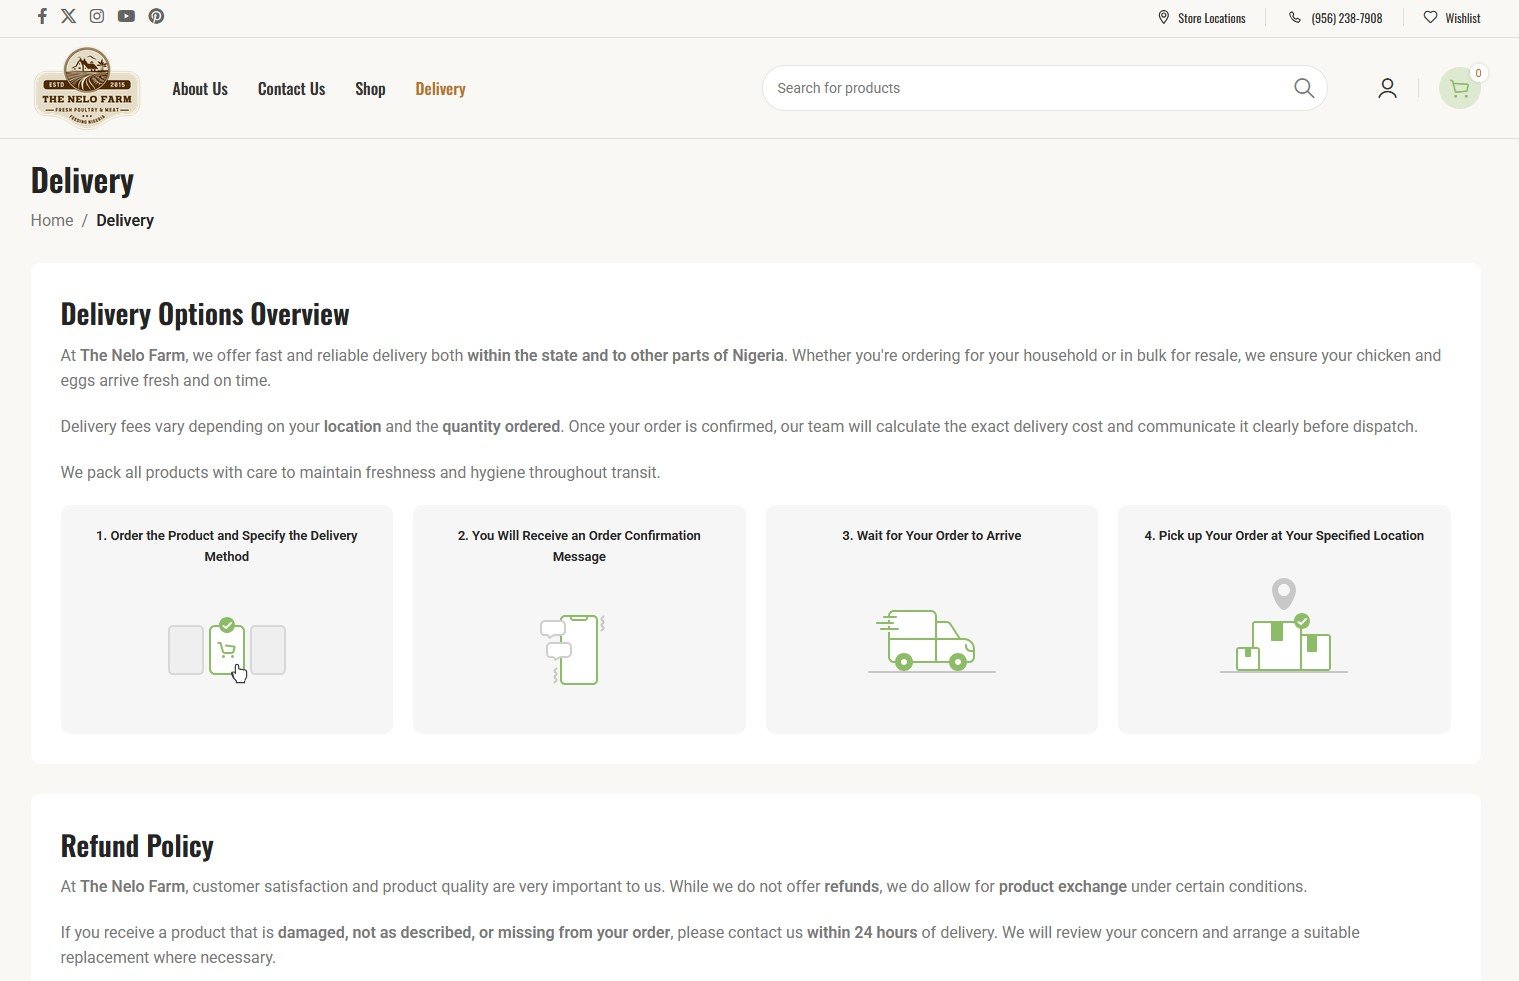Click step 3 title 'Wait for Your Order to Arrive'

coord(932,536)
